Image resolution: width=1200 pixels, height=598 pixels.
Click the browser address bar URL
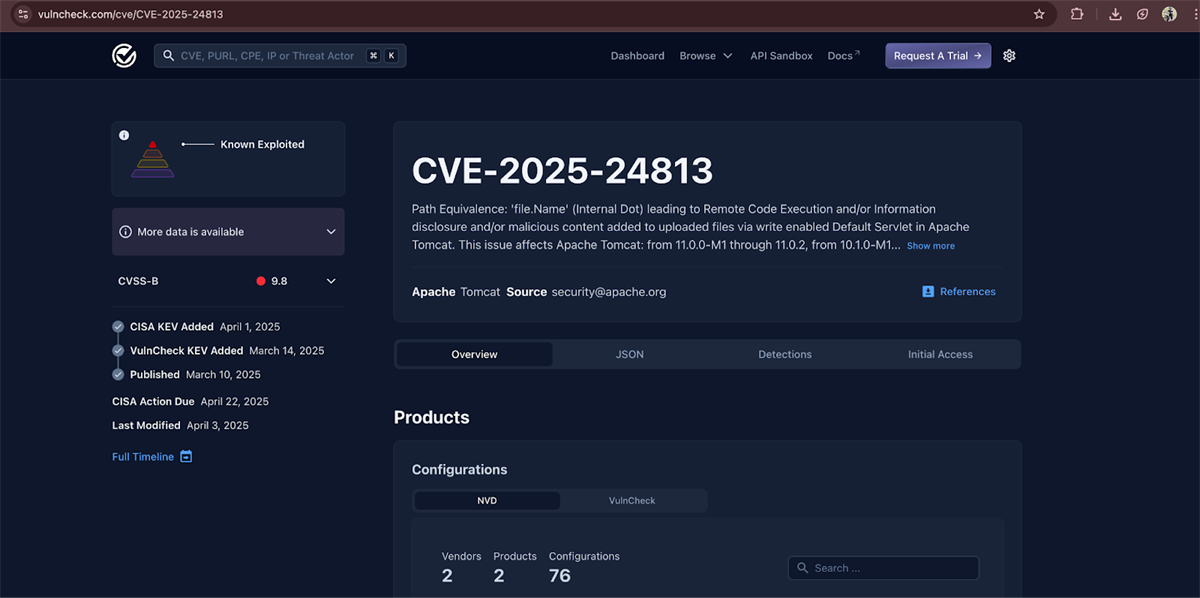pyautogui.click(x=130, y=14)
